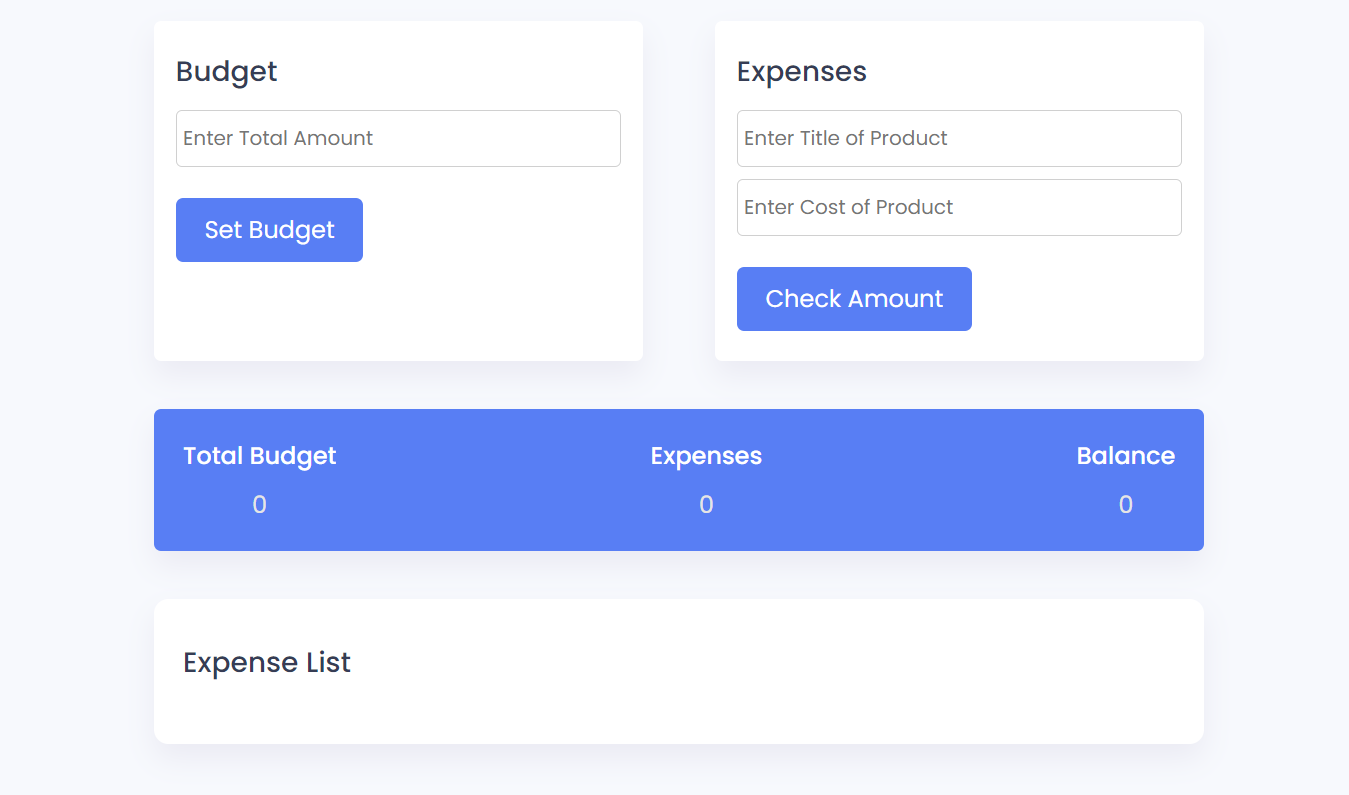Click the Balance value of 0
The width and height of the screenshot is (1349, 795).
click(1125, 505)
